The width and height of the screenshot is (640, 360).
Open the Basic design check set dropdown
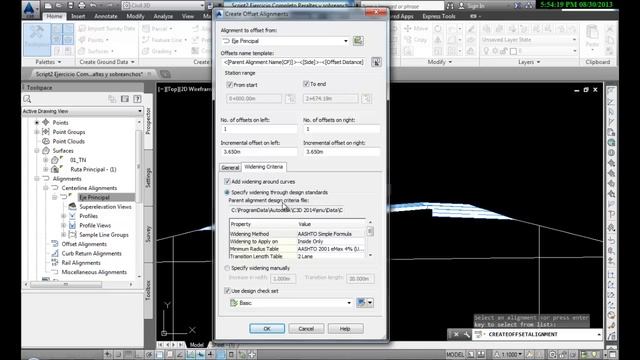(349, 303)
